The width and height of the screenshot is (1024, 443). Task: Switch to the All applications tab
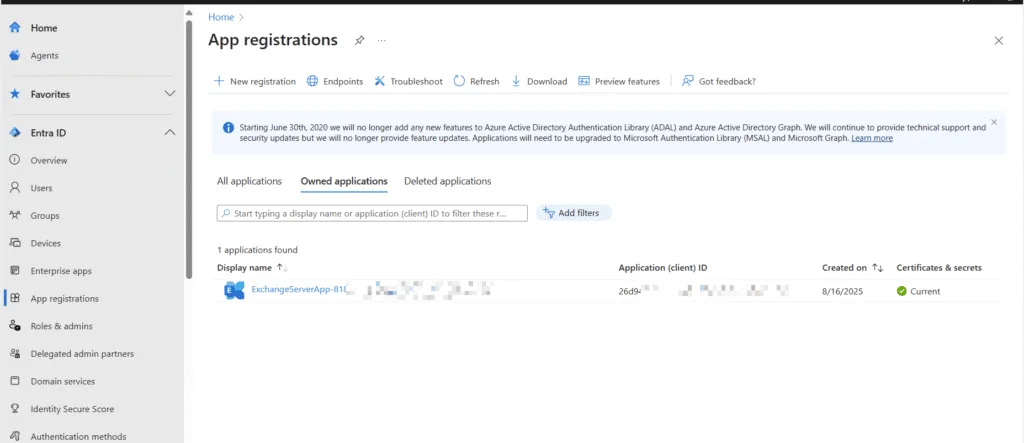(x=249, y=181)
